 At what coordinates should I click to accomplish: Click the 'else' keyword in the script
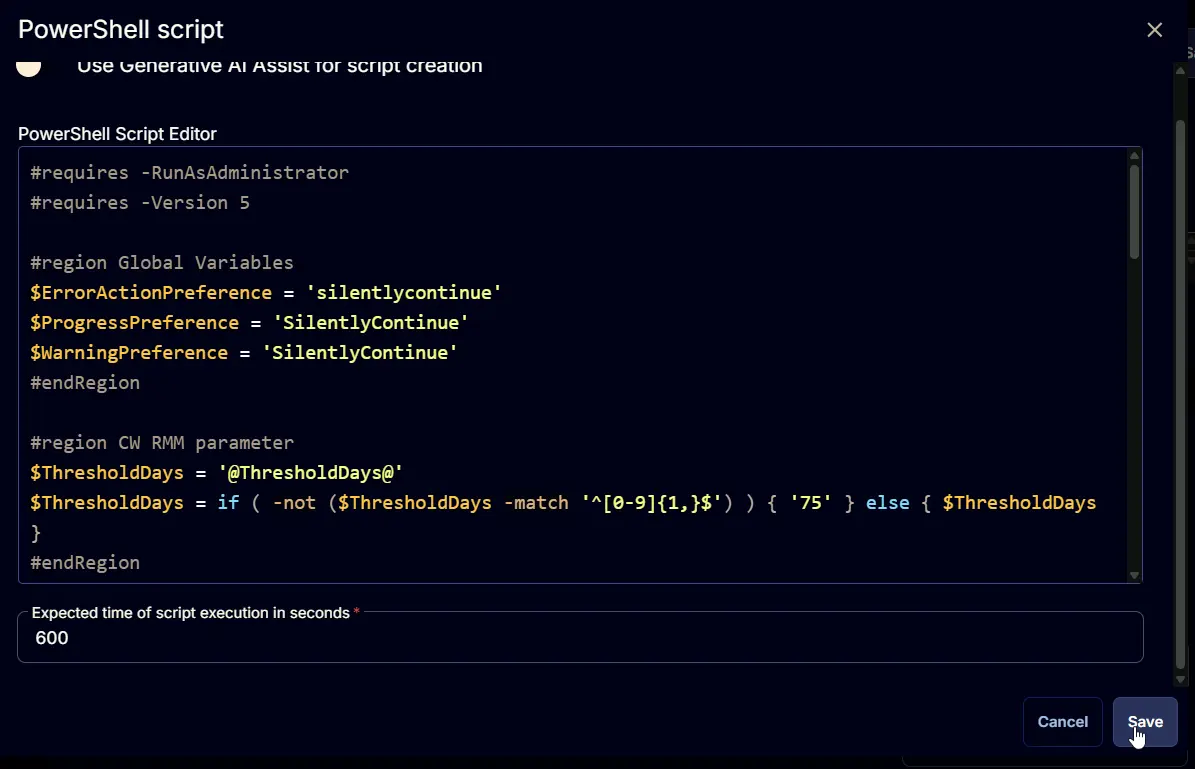tap(888, 503)
